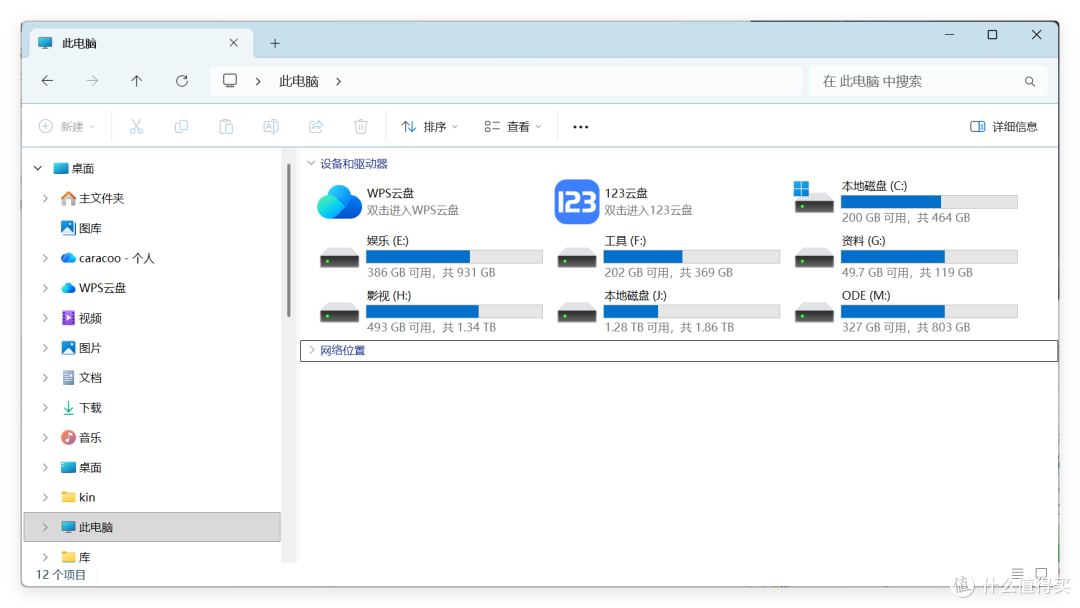Viewport: 1080px width, 608px height.
Task: Open 主文件夹 home in sidebar
Action: [x=92, y=198]
